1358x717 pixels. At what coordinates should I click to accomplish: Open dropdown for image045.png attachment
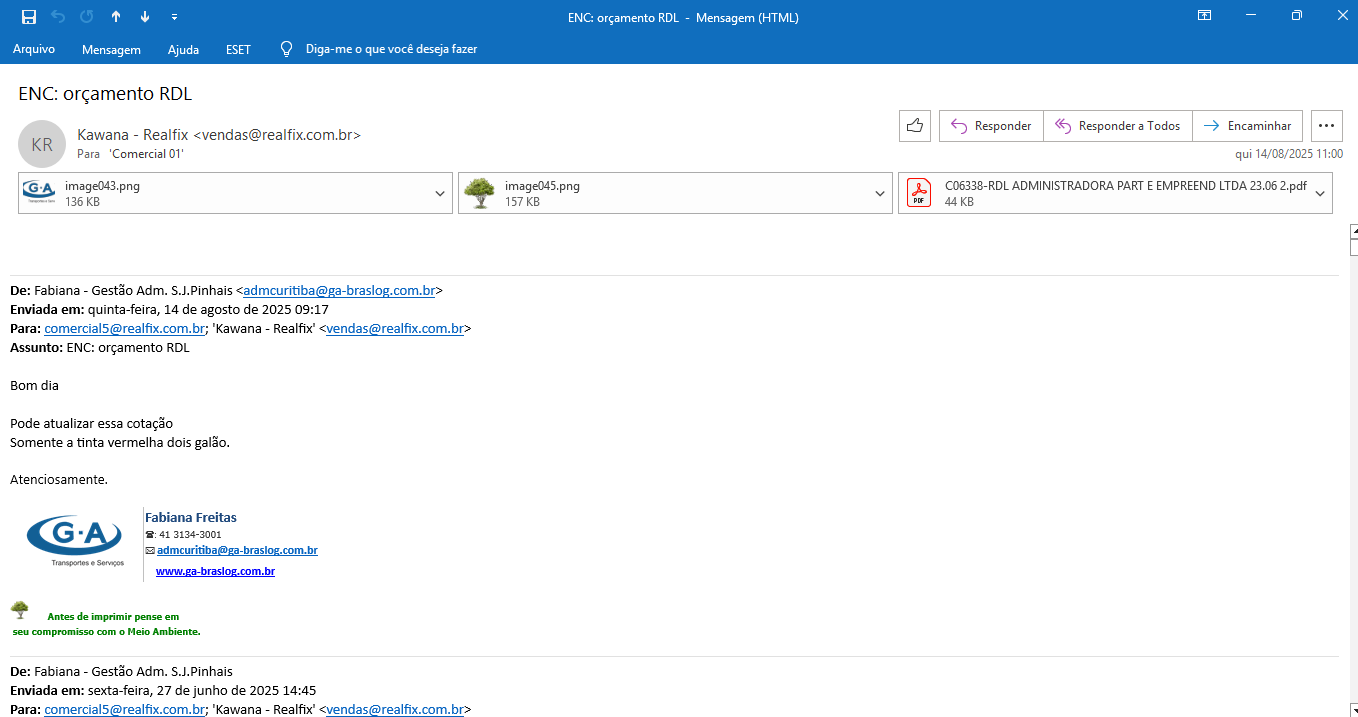[x=880, y=194]
